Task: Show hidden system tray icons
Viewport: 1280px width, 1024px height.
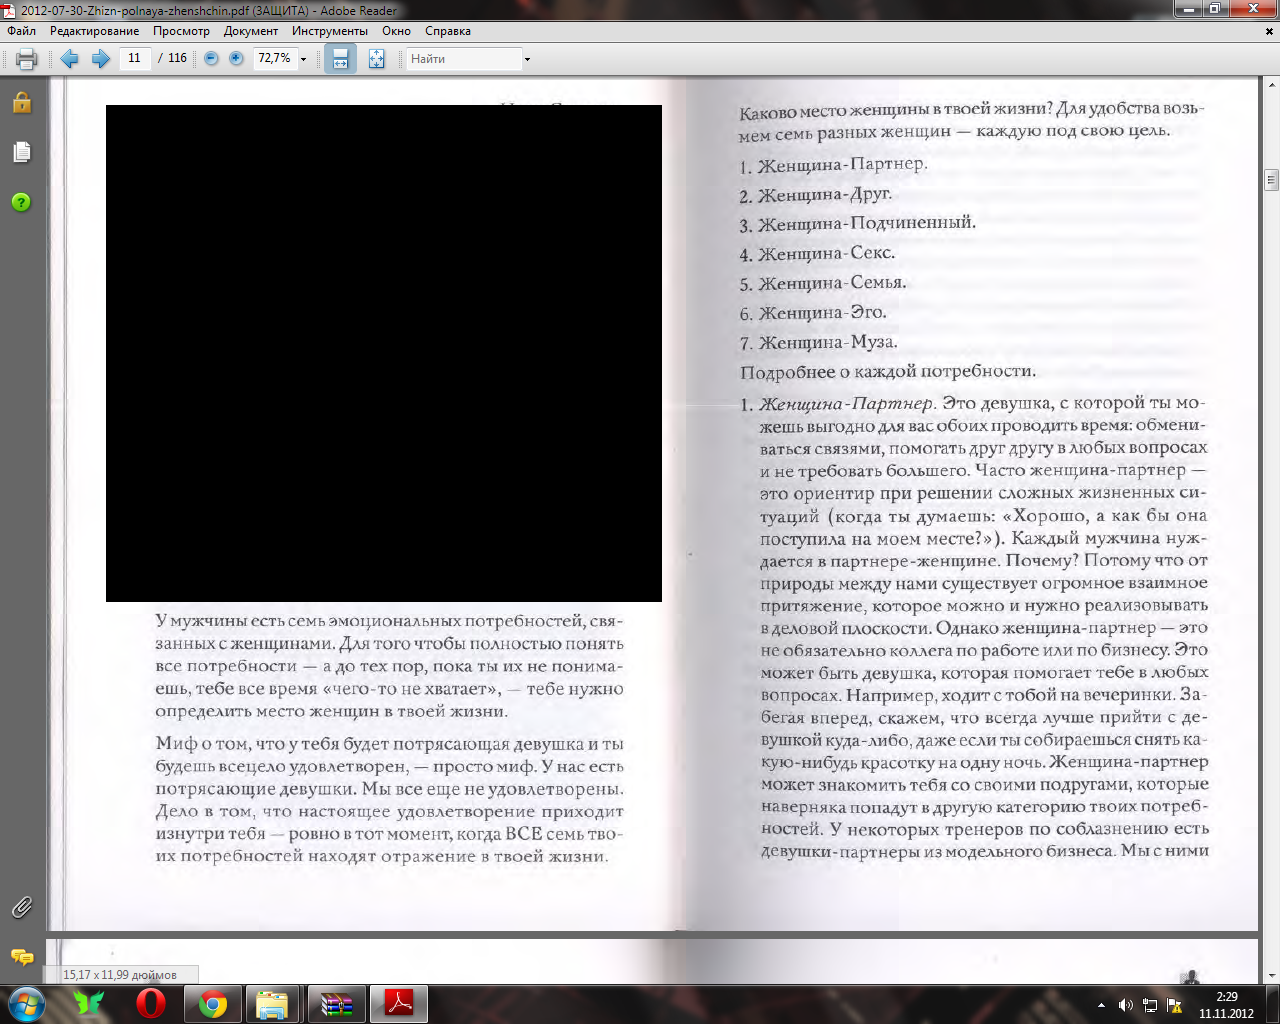Action: (x=1101, y=1005)
